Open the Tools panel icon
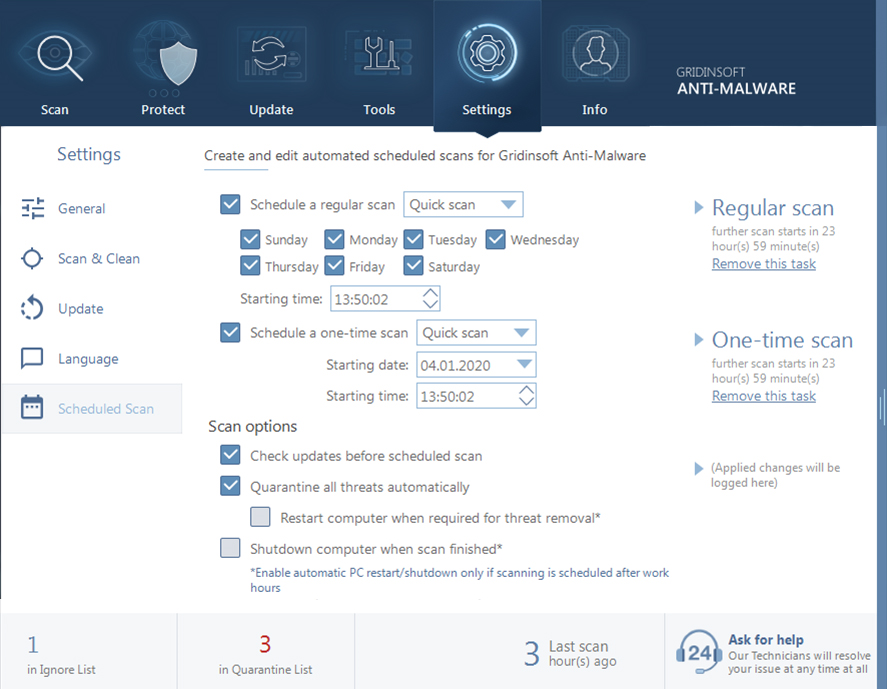Image resolution: width=887 pixels, height=689 pixels. [x=379, y=55]
